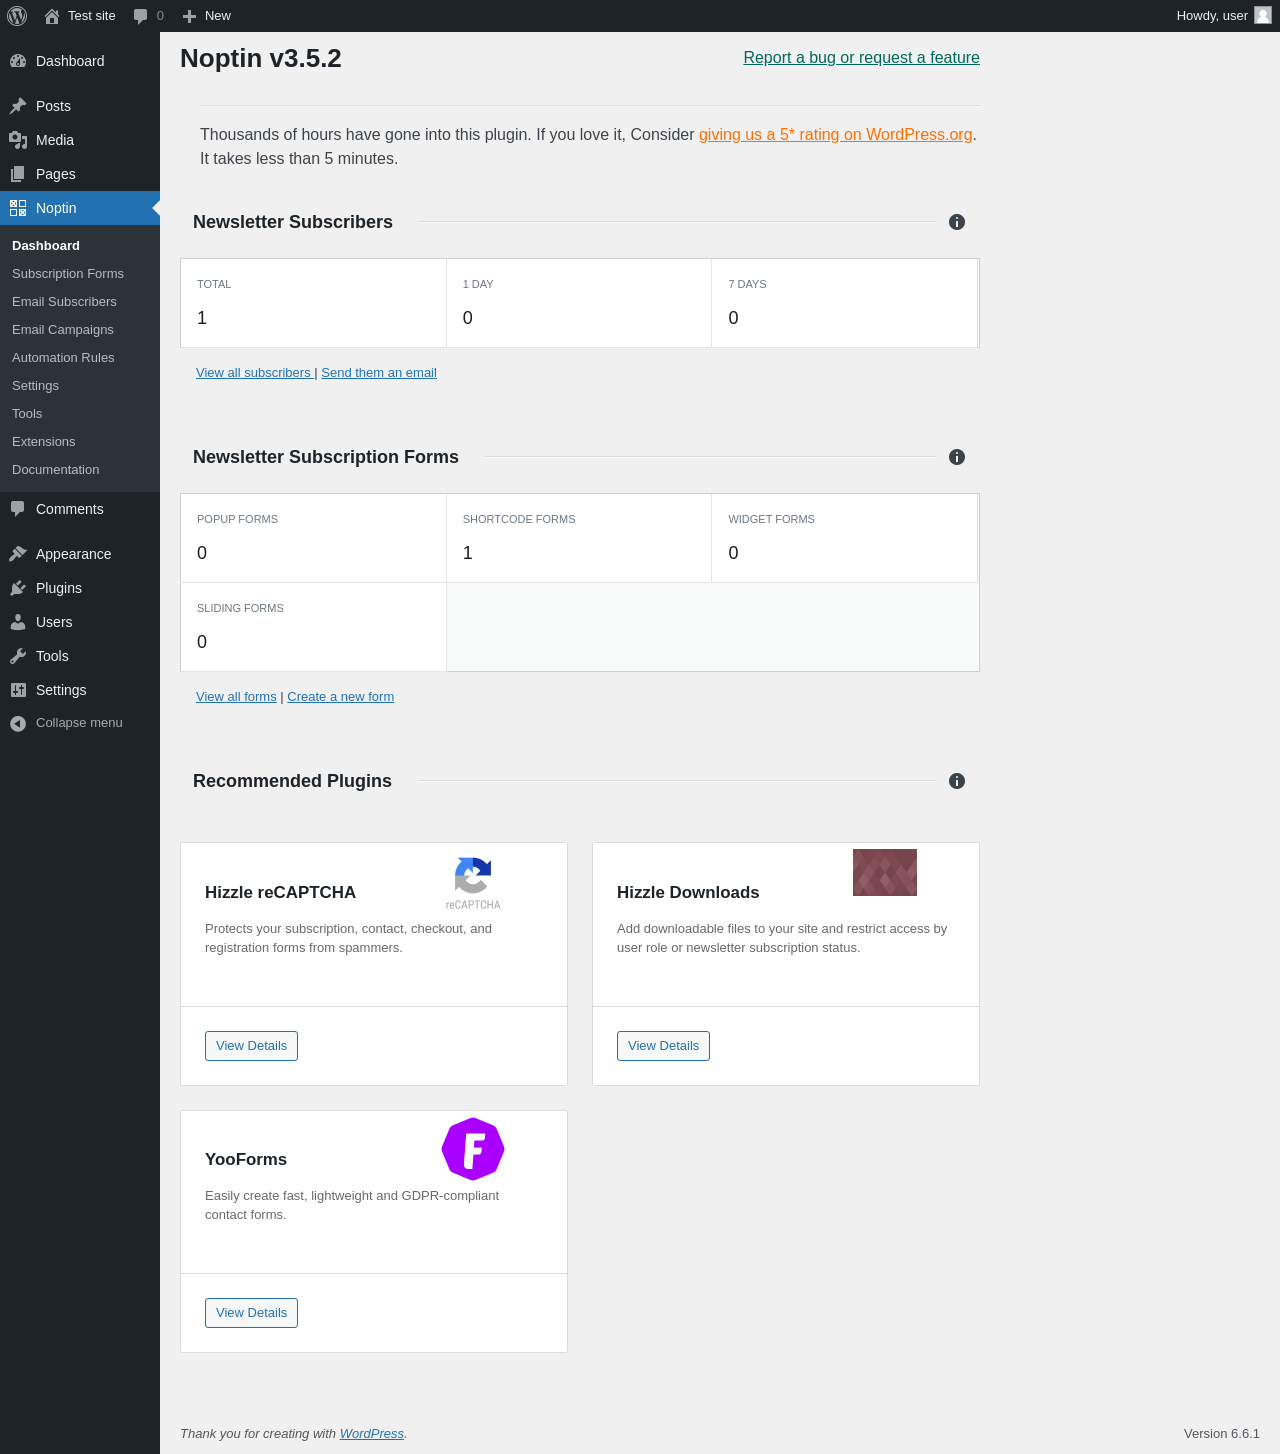Click the Pages icon in sidebar

point(18,174)
